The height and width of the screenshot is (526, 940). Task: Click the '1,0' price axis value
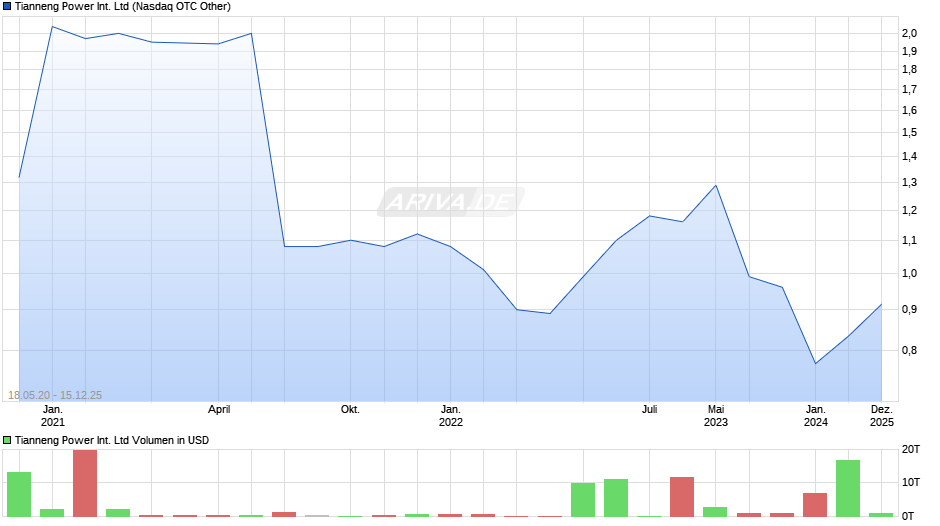click(x=909, y=273)
